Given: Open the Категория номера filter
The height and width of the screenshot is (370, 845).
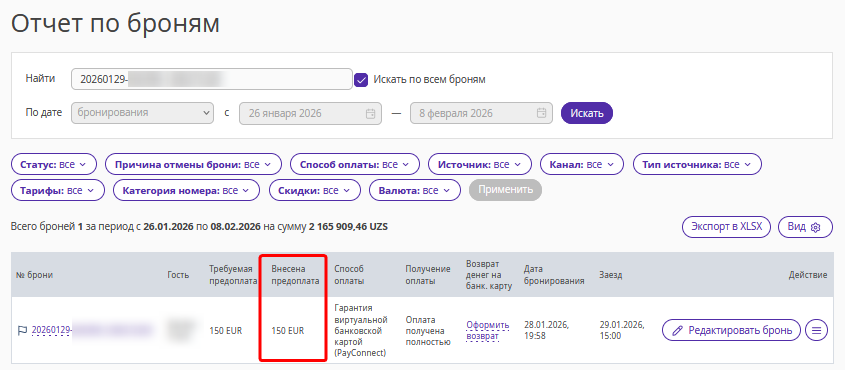Looking at the screenshot, I should [186, 190].
